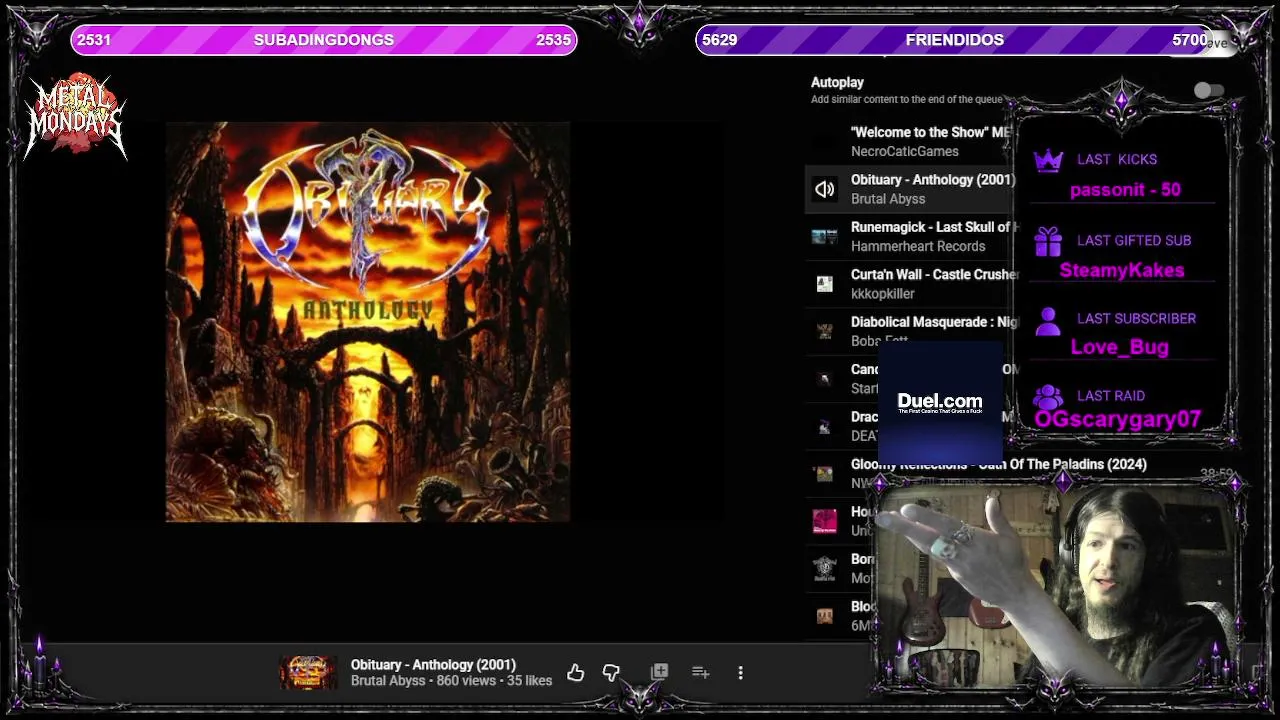Click the SUBADINGDONGS goal bar
The image size is (1280, 720).
click(324, 40)
